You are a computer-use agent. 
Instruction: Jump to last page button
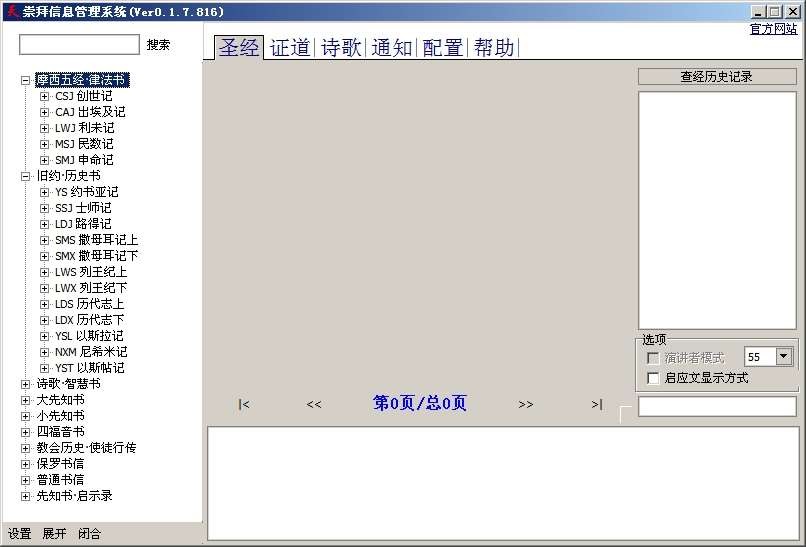[x=597, y=405]
